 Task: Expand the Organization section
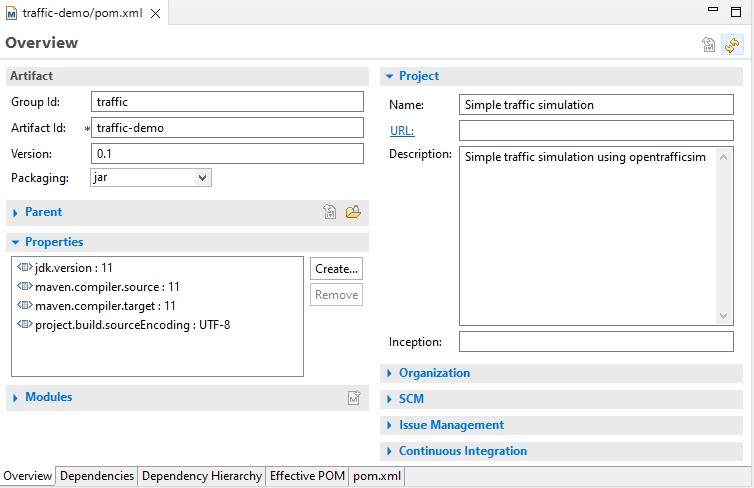click(390, 373)
